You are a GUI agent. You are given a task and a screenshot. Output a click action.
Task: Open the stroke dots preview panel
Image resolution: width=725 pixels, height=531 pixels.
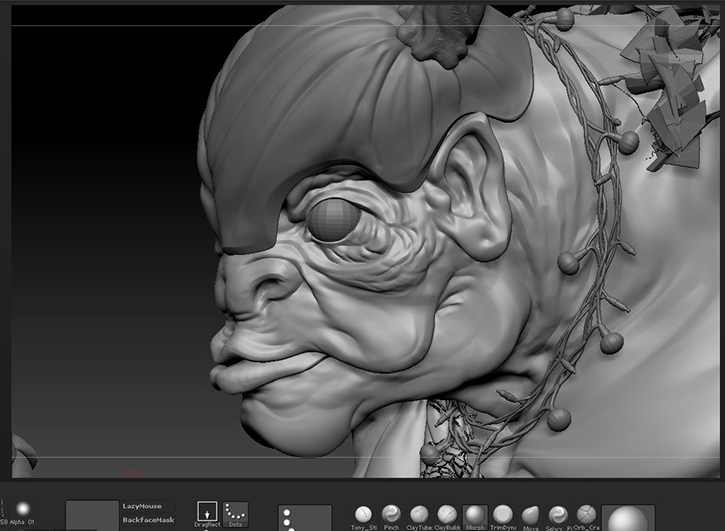[x=305, y=518]
